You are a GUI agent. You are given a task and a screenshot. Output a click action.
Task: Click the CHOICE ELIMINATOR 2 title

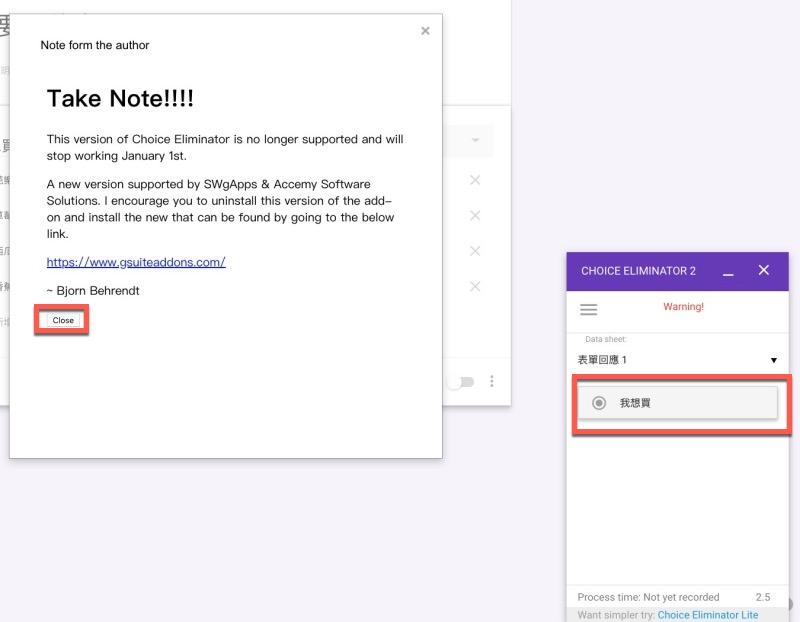[638, 271]
